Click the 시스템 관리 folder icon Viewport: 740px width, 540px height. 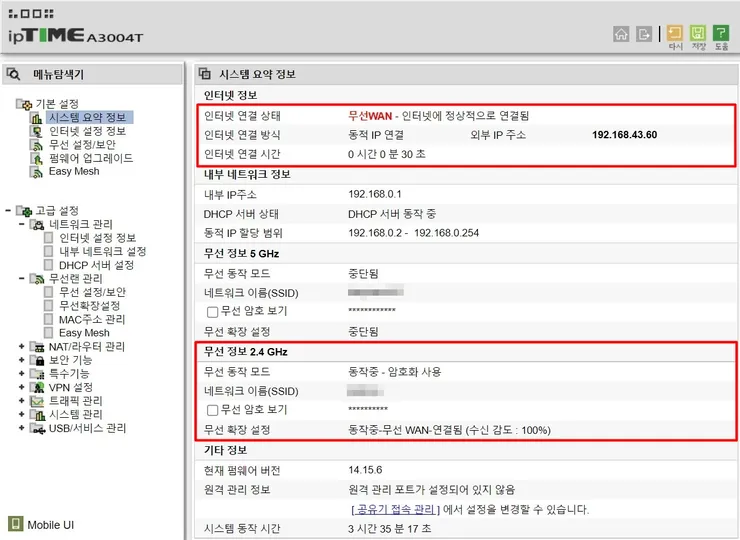coord(37,414)
